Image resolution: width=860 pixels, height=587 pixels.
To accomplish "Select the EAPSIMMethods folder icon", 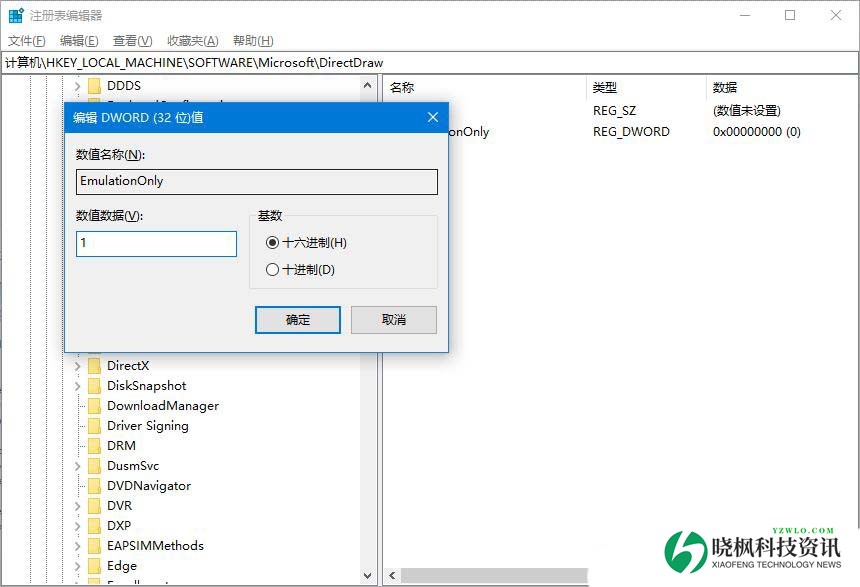I will pos(94,546).
